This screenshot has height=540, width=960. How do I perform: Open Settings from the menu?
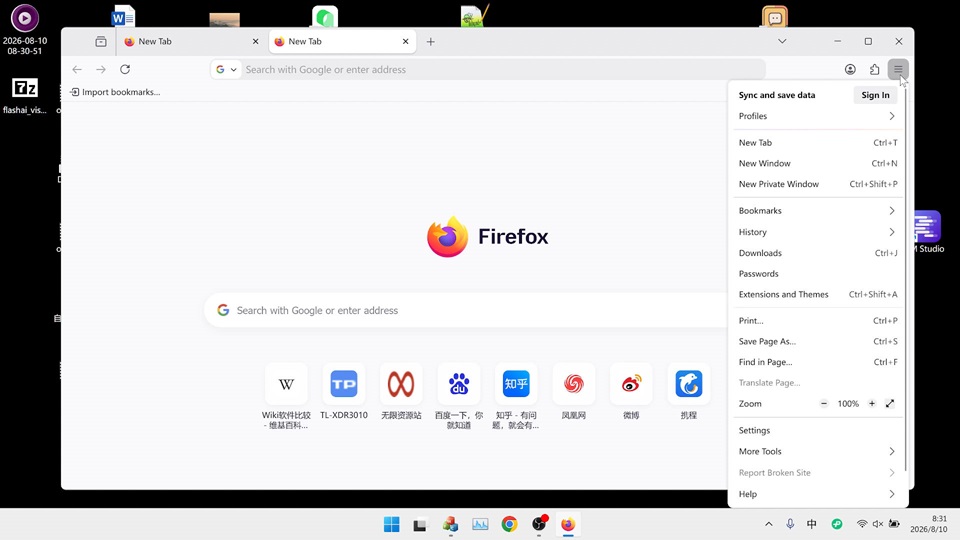tap(818, 430)
